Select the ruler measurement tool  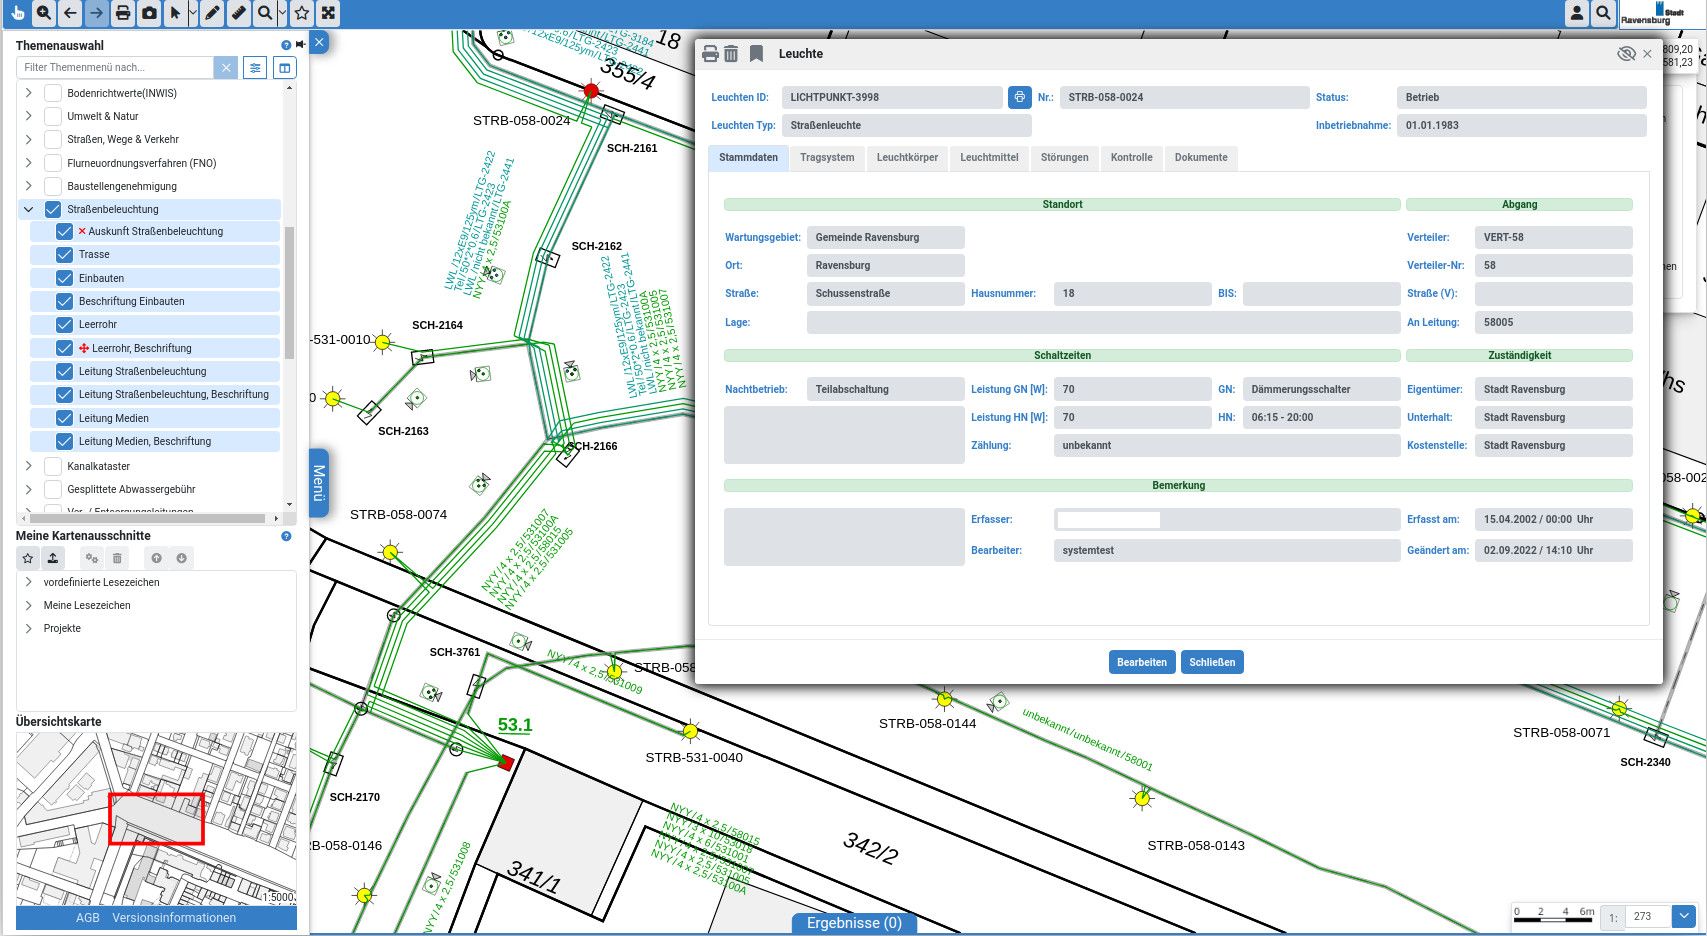point(238,13)
